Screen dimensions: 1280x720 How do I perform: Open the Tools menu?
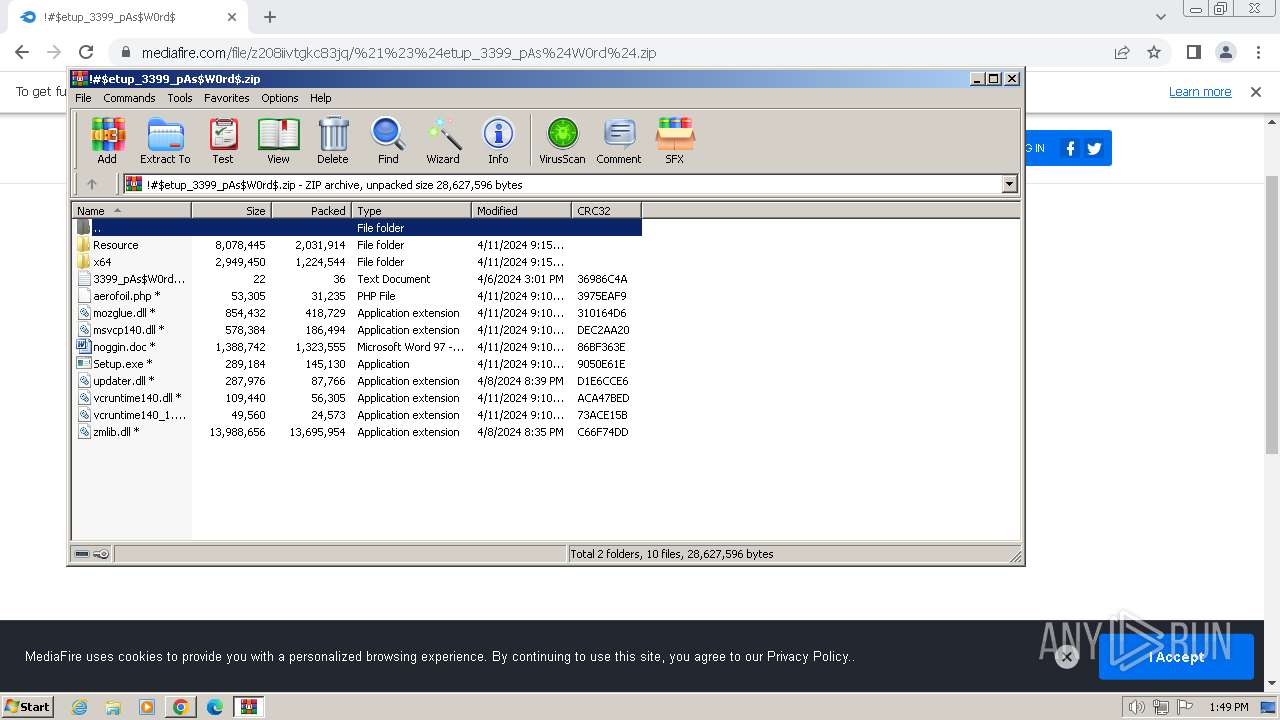[180, 98]
